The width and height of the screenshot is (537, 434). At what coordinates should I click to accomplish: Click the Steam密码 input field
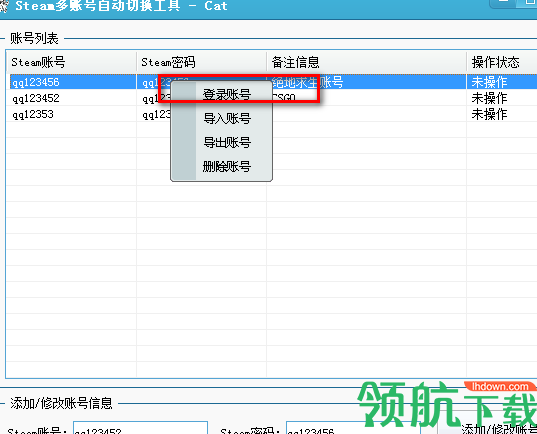point(353,428)
